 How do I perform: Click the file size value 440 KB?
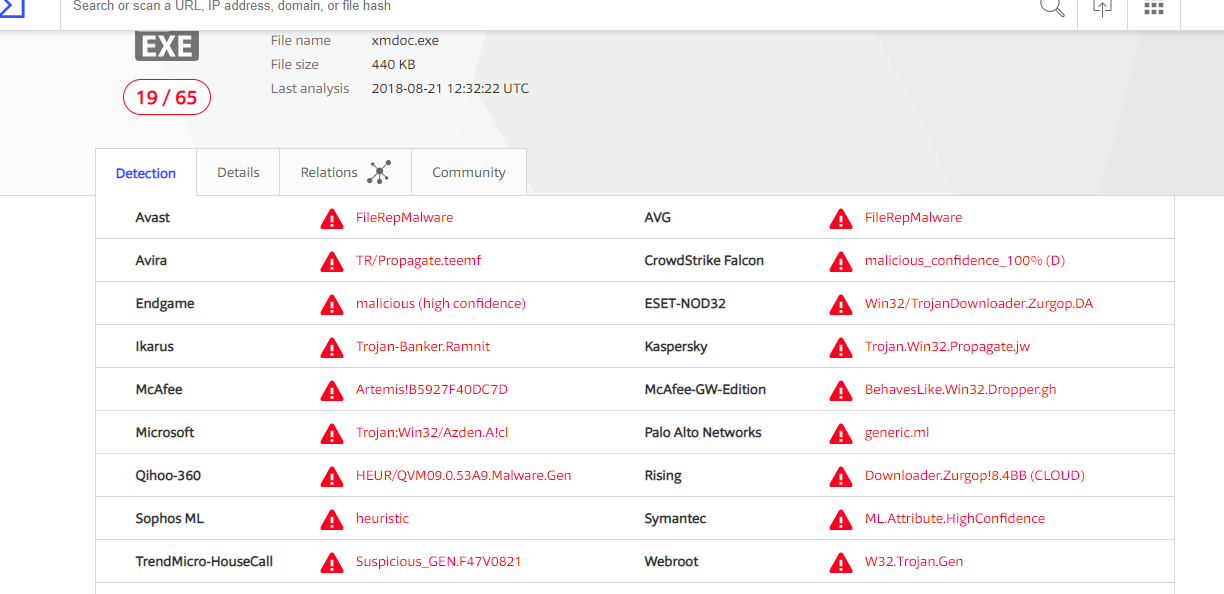point(393,65)
